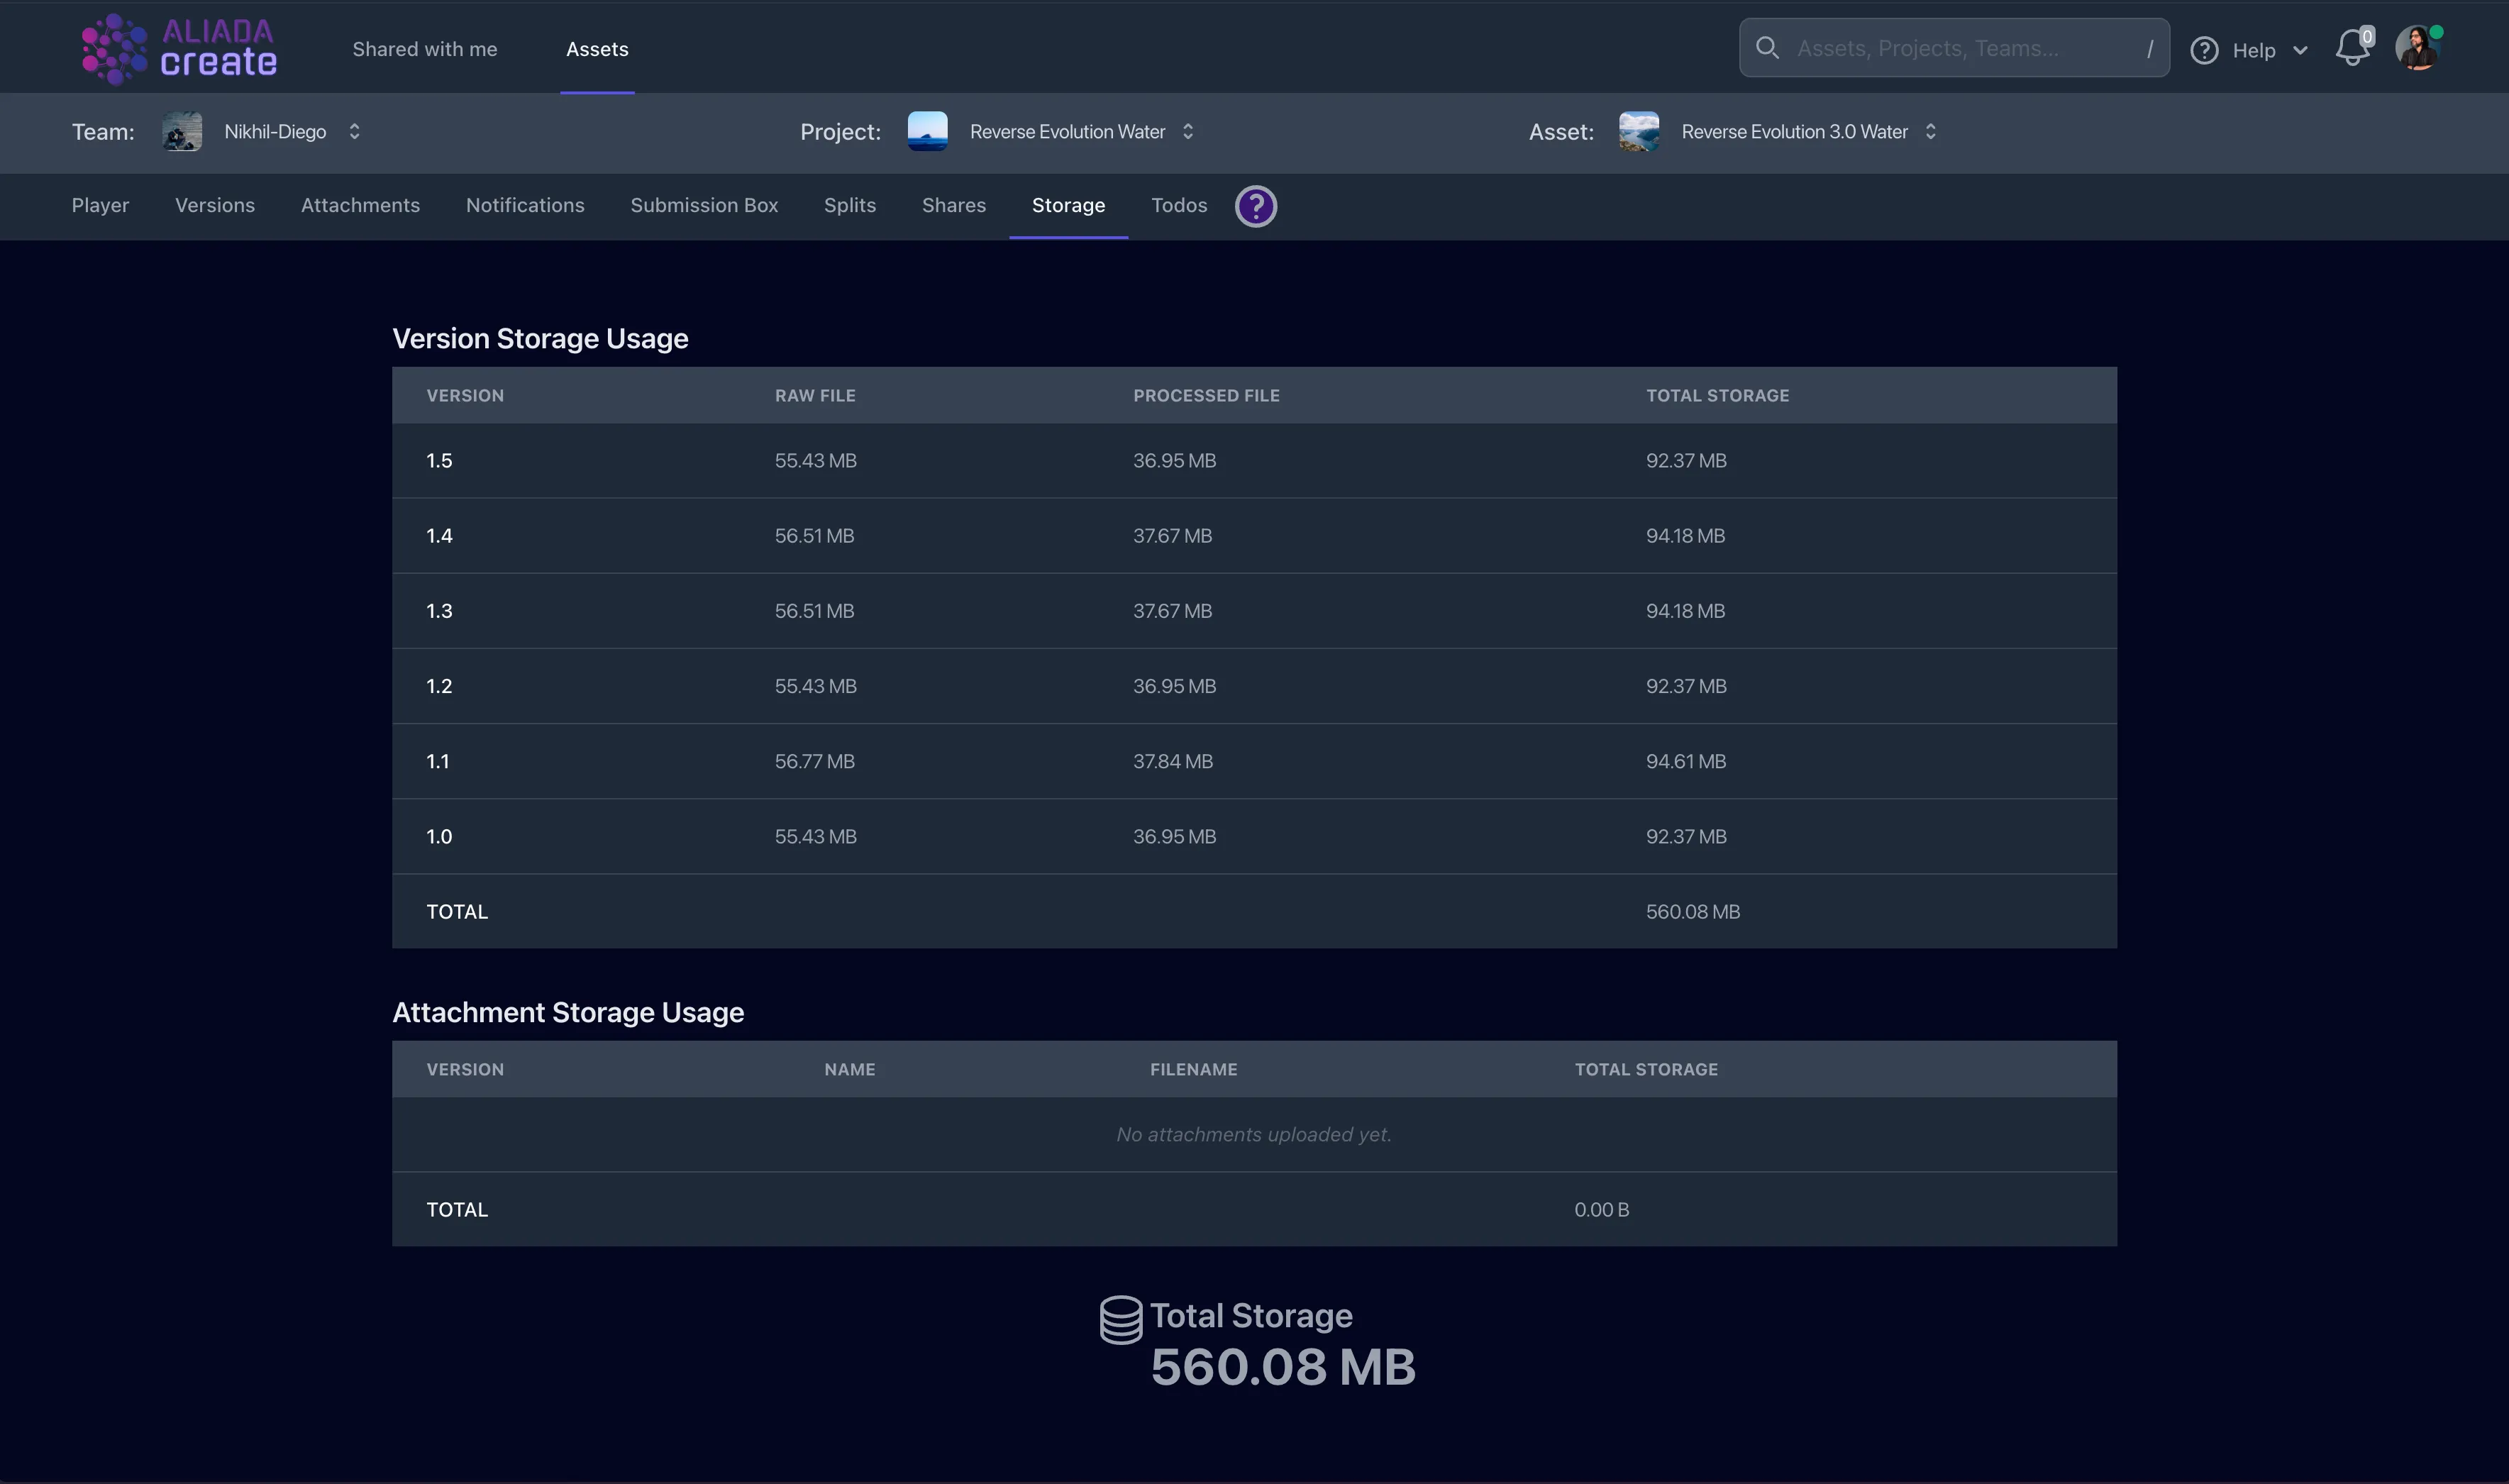
Task: Click the Aliada Create logo
Action: click(x=179, y=49)
